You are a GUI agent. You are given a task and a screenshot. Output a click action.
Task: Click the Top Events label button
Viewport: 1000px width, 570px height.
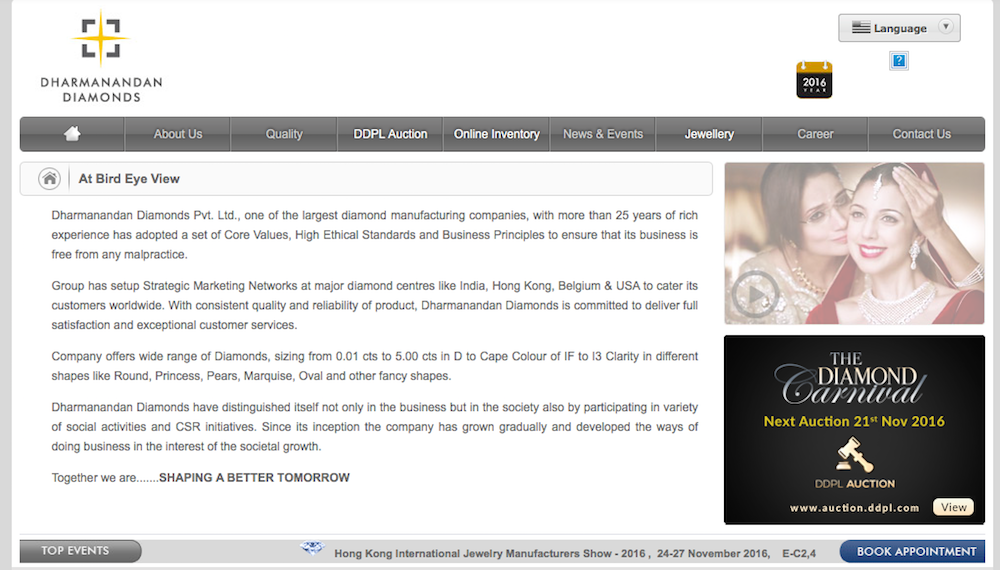tap(80, 551)
